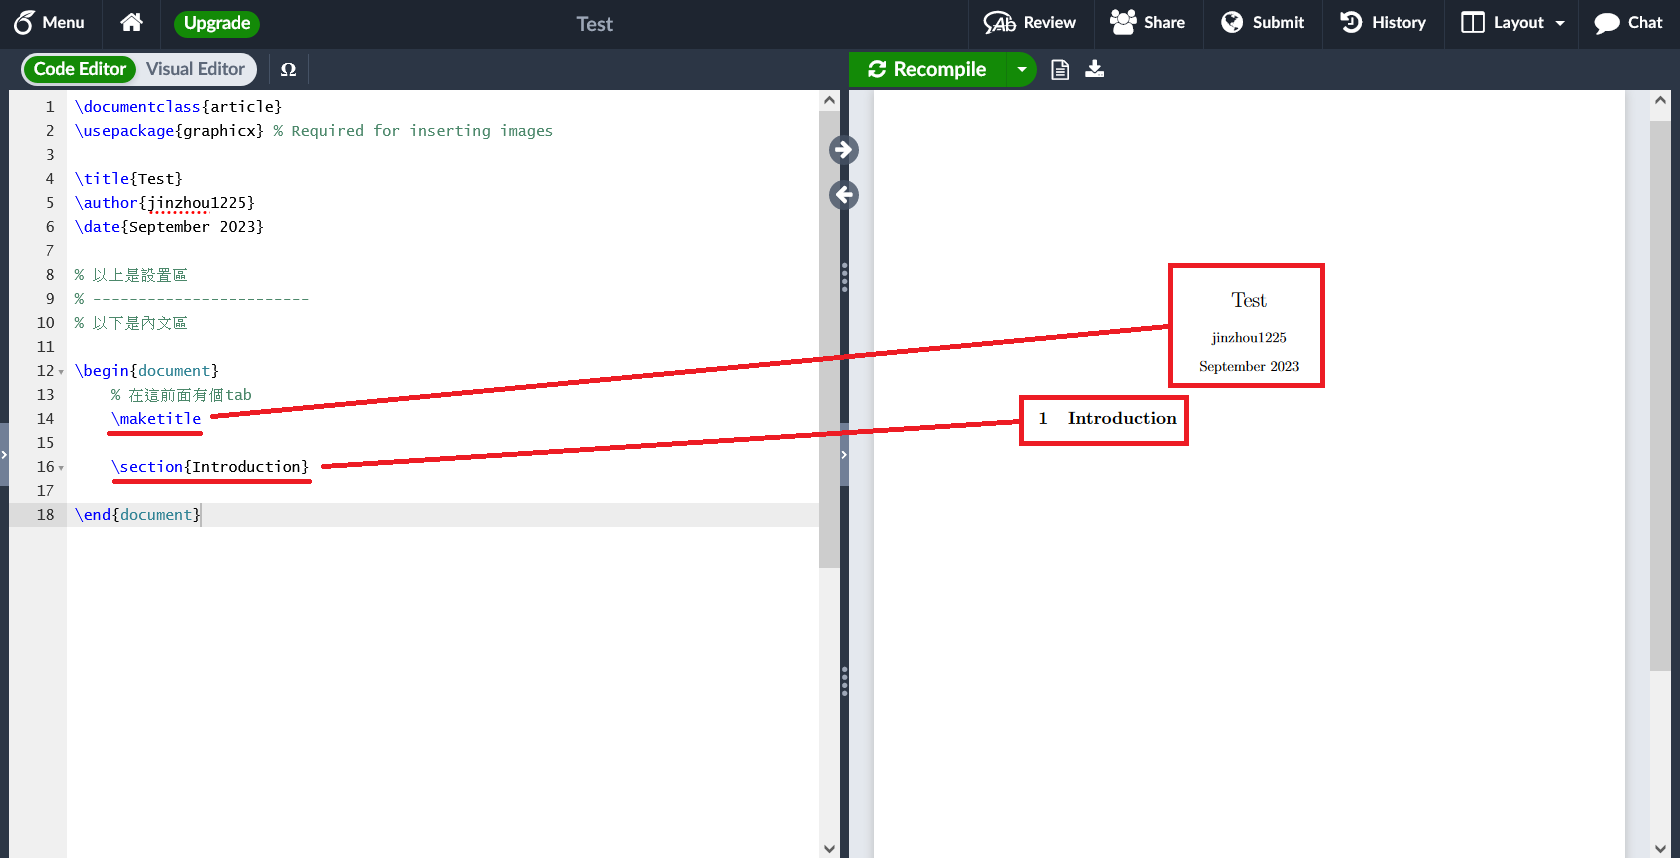The width and height of the screenshot is (1680, 858).
Task: Open the logs and output files icon
Action: pyautogui.click(x=1060, y=69)
